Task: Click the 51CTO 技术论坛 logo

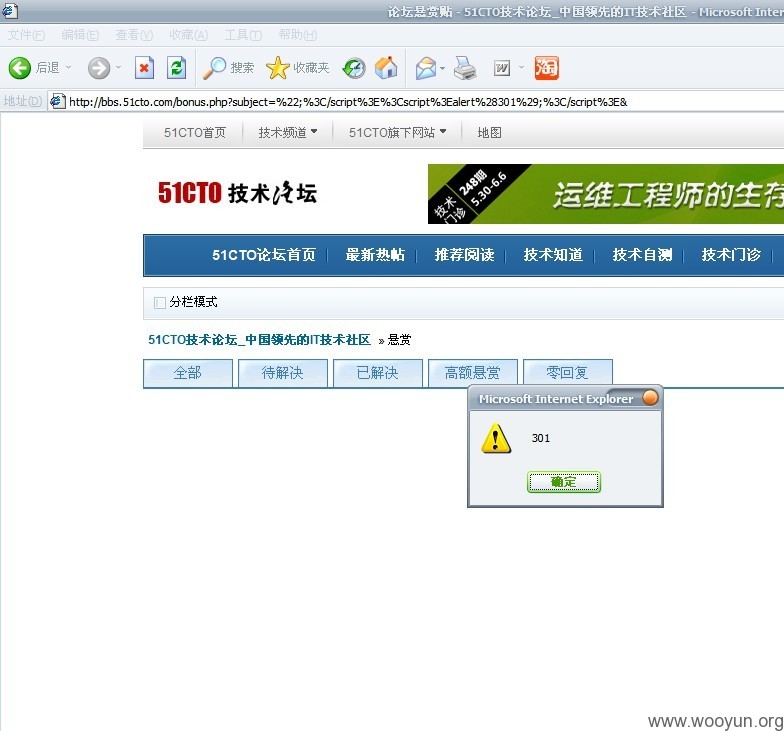Action: click(x=238, y=193)
